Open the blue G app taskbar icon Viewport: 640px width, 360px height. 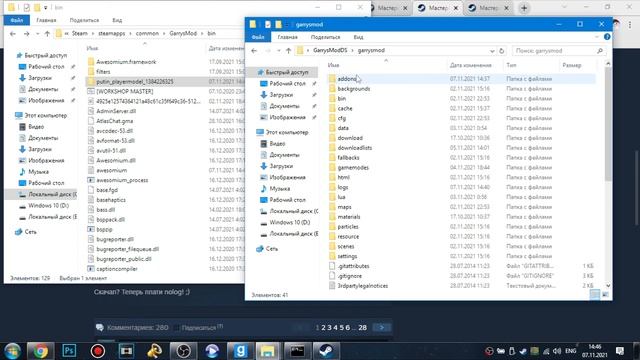click(240, 351)
